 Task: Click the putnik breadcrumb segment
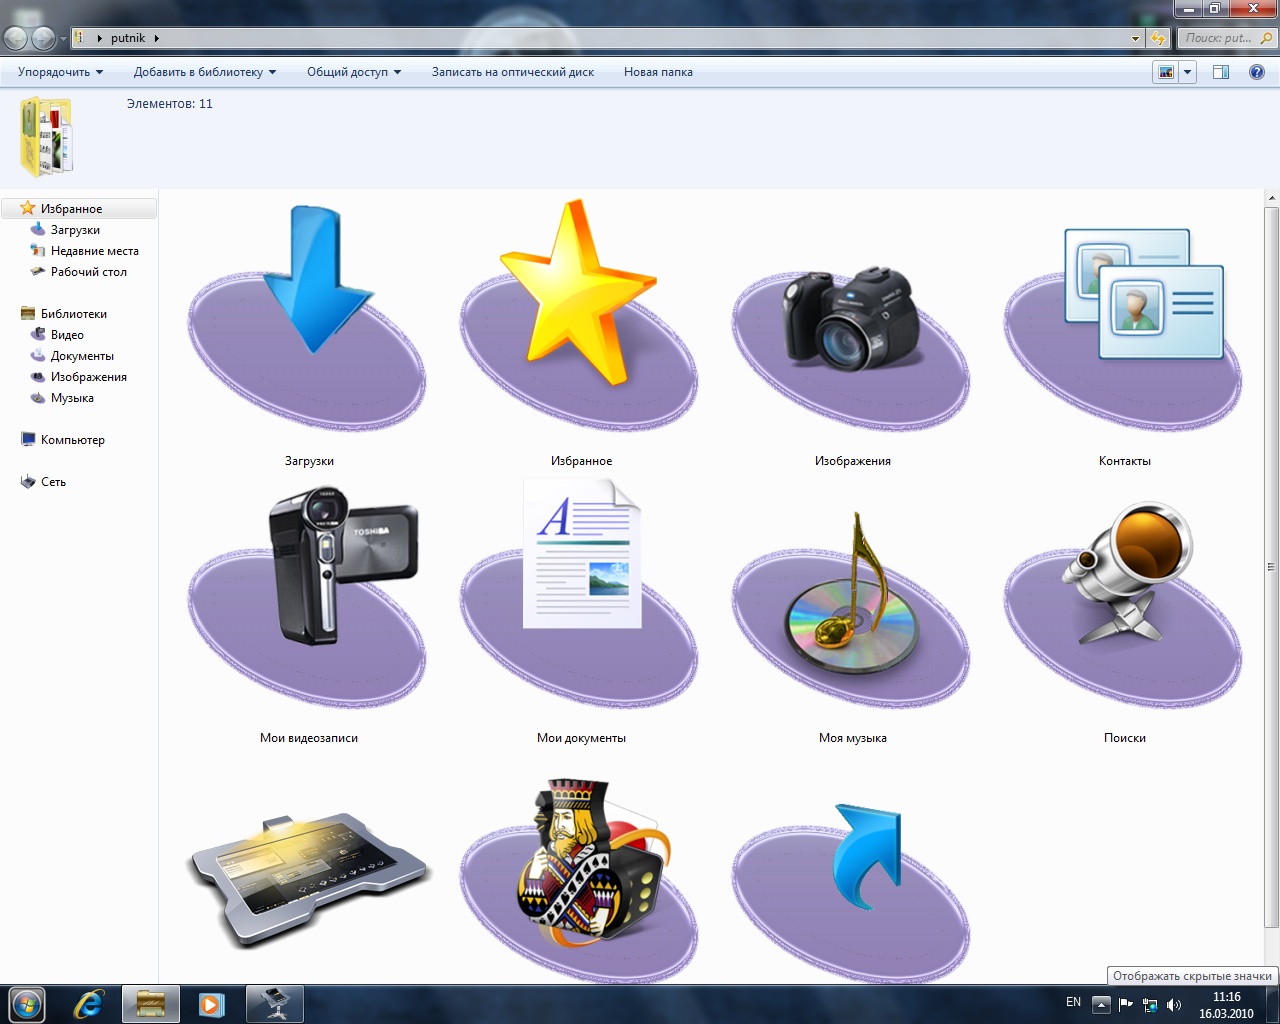point(128,38)
